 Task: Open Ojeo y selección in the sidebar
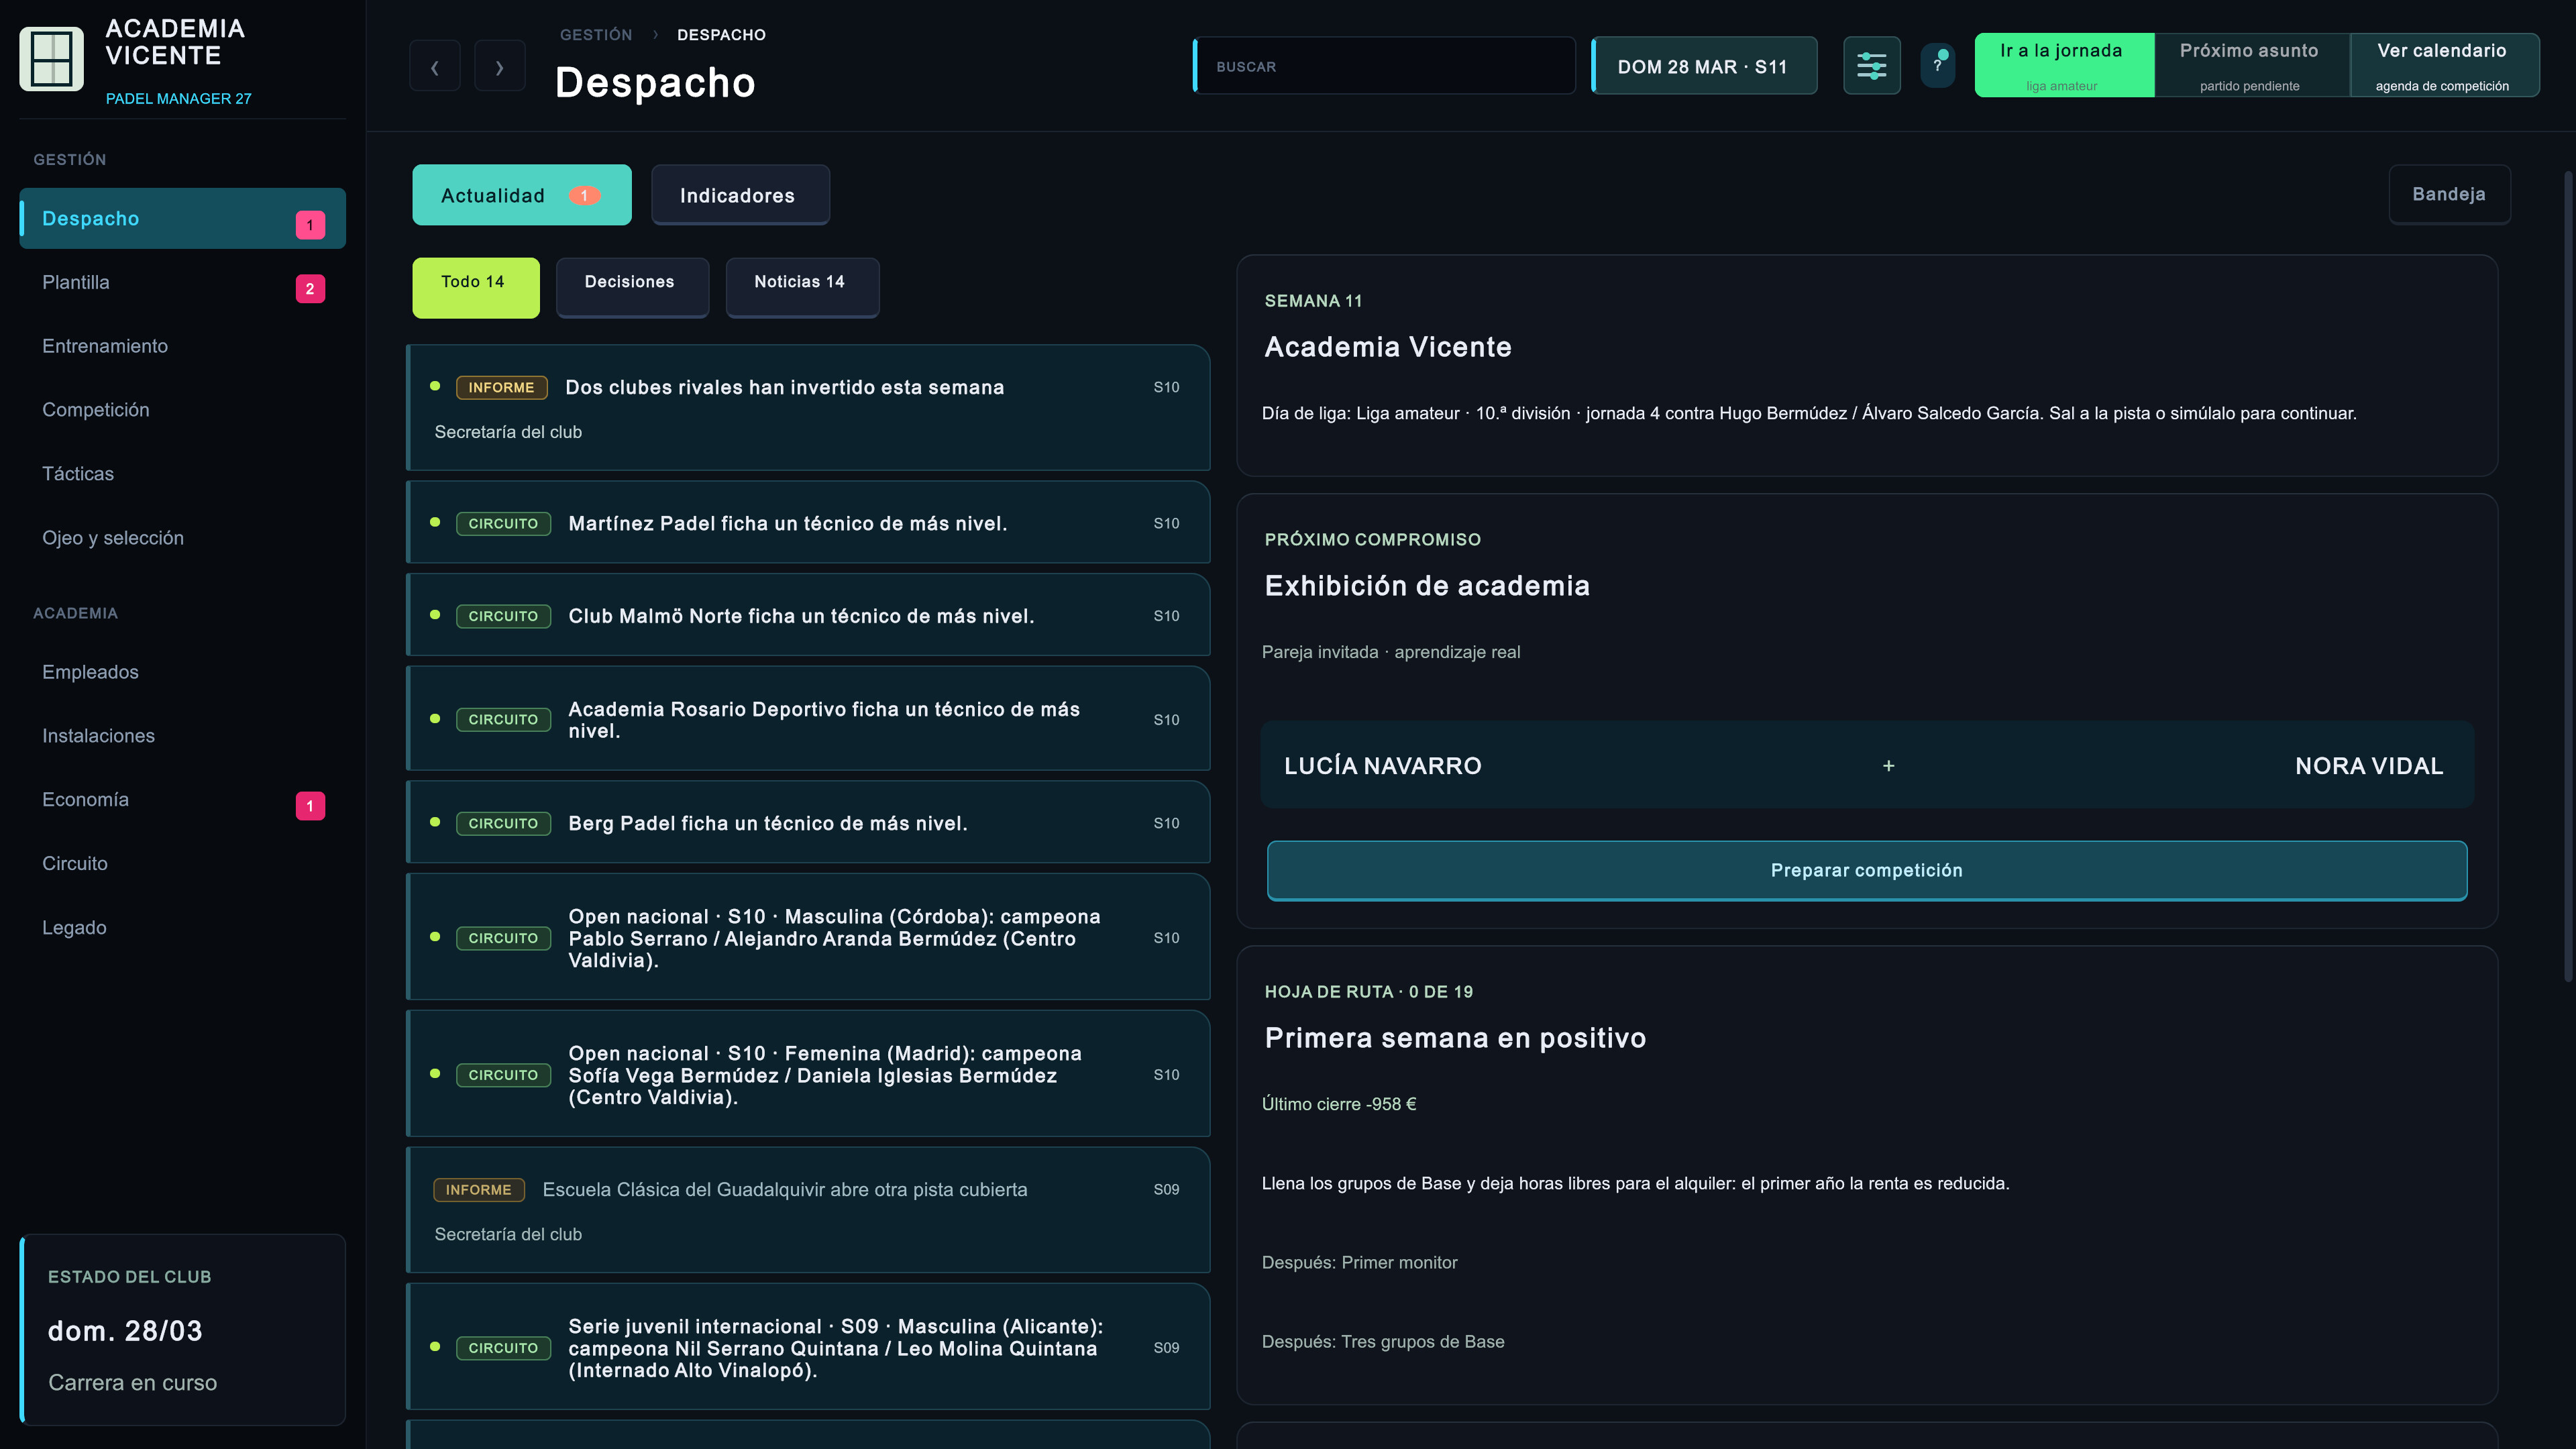click(183, 538)
